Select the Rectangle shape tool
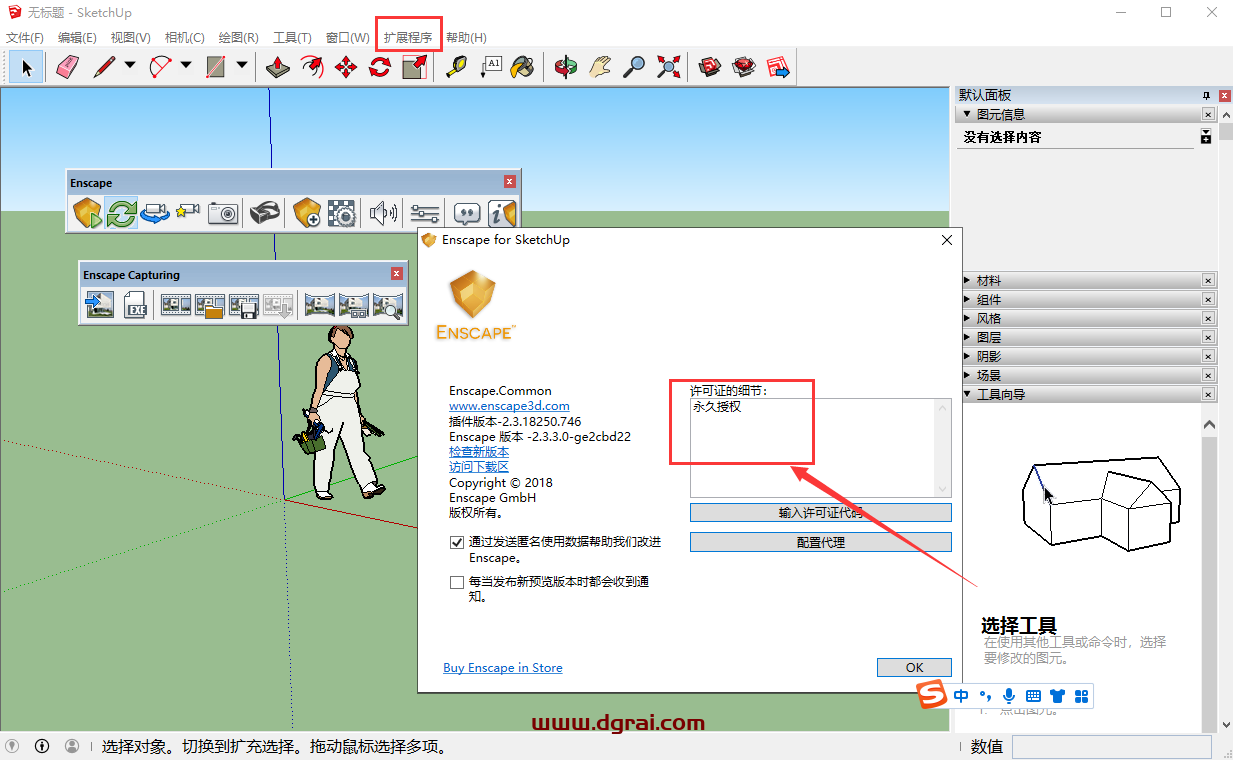 pos(216,67)
